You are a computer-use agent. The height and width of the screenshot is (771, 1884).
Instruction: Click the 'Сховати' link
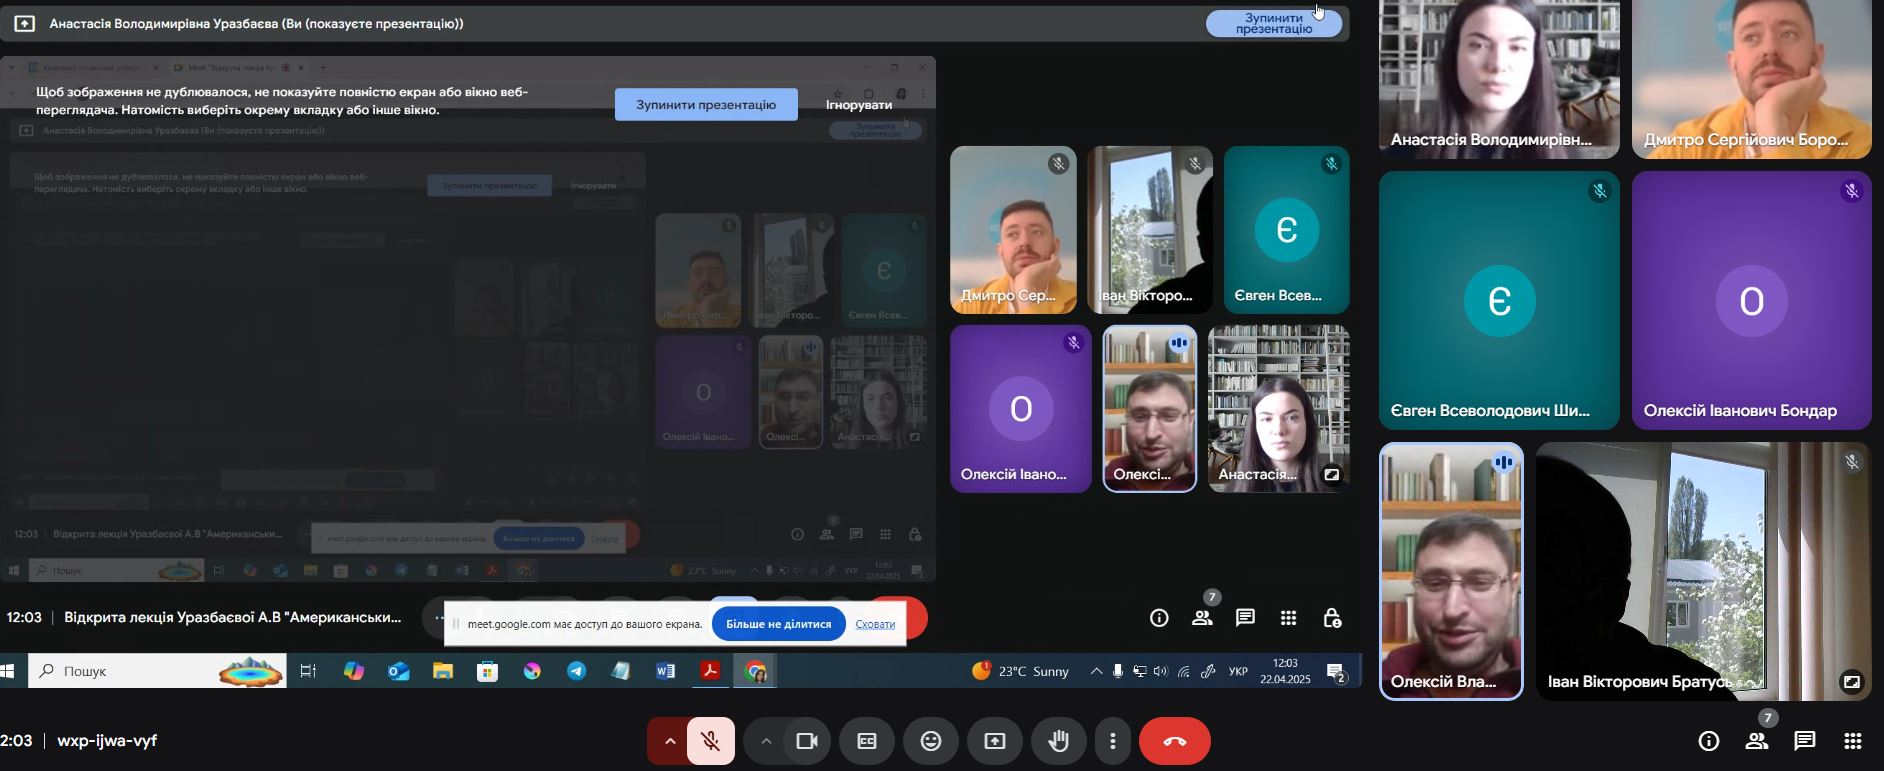(875, 624)
